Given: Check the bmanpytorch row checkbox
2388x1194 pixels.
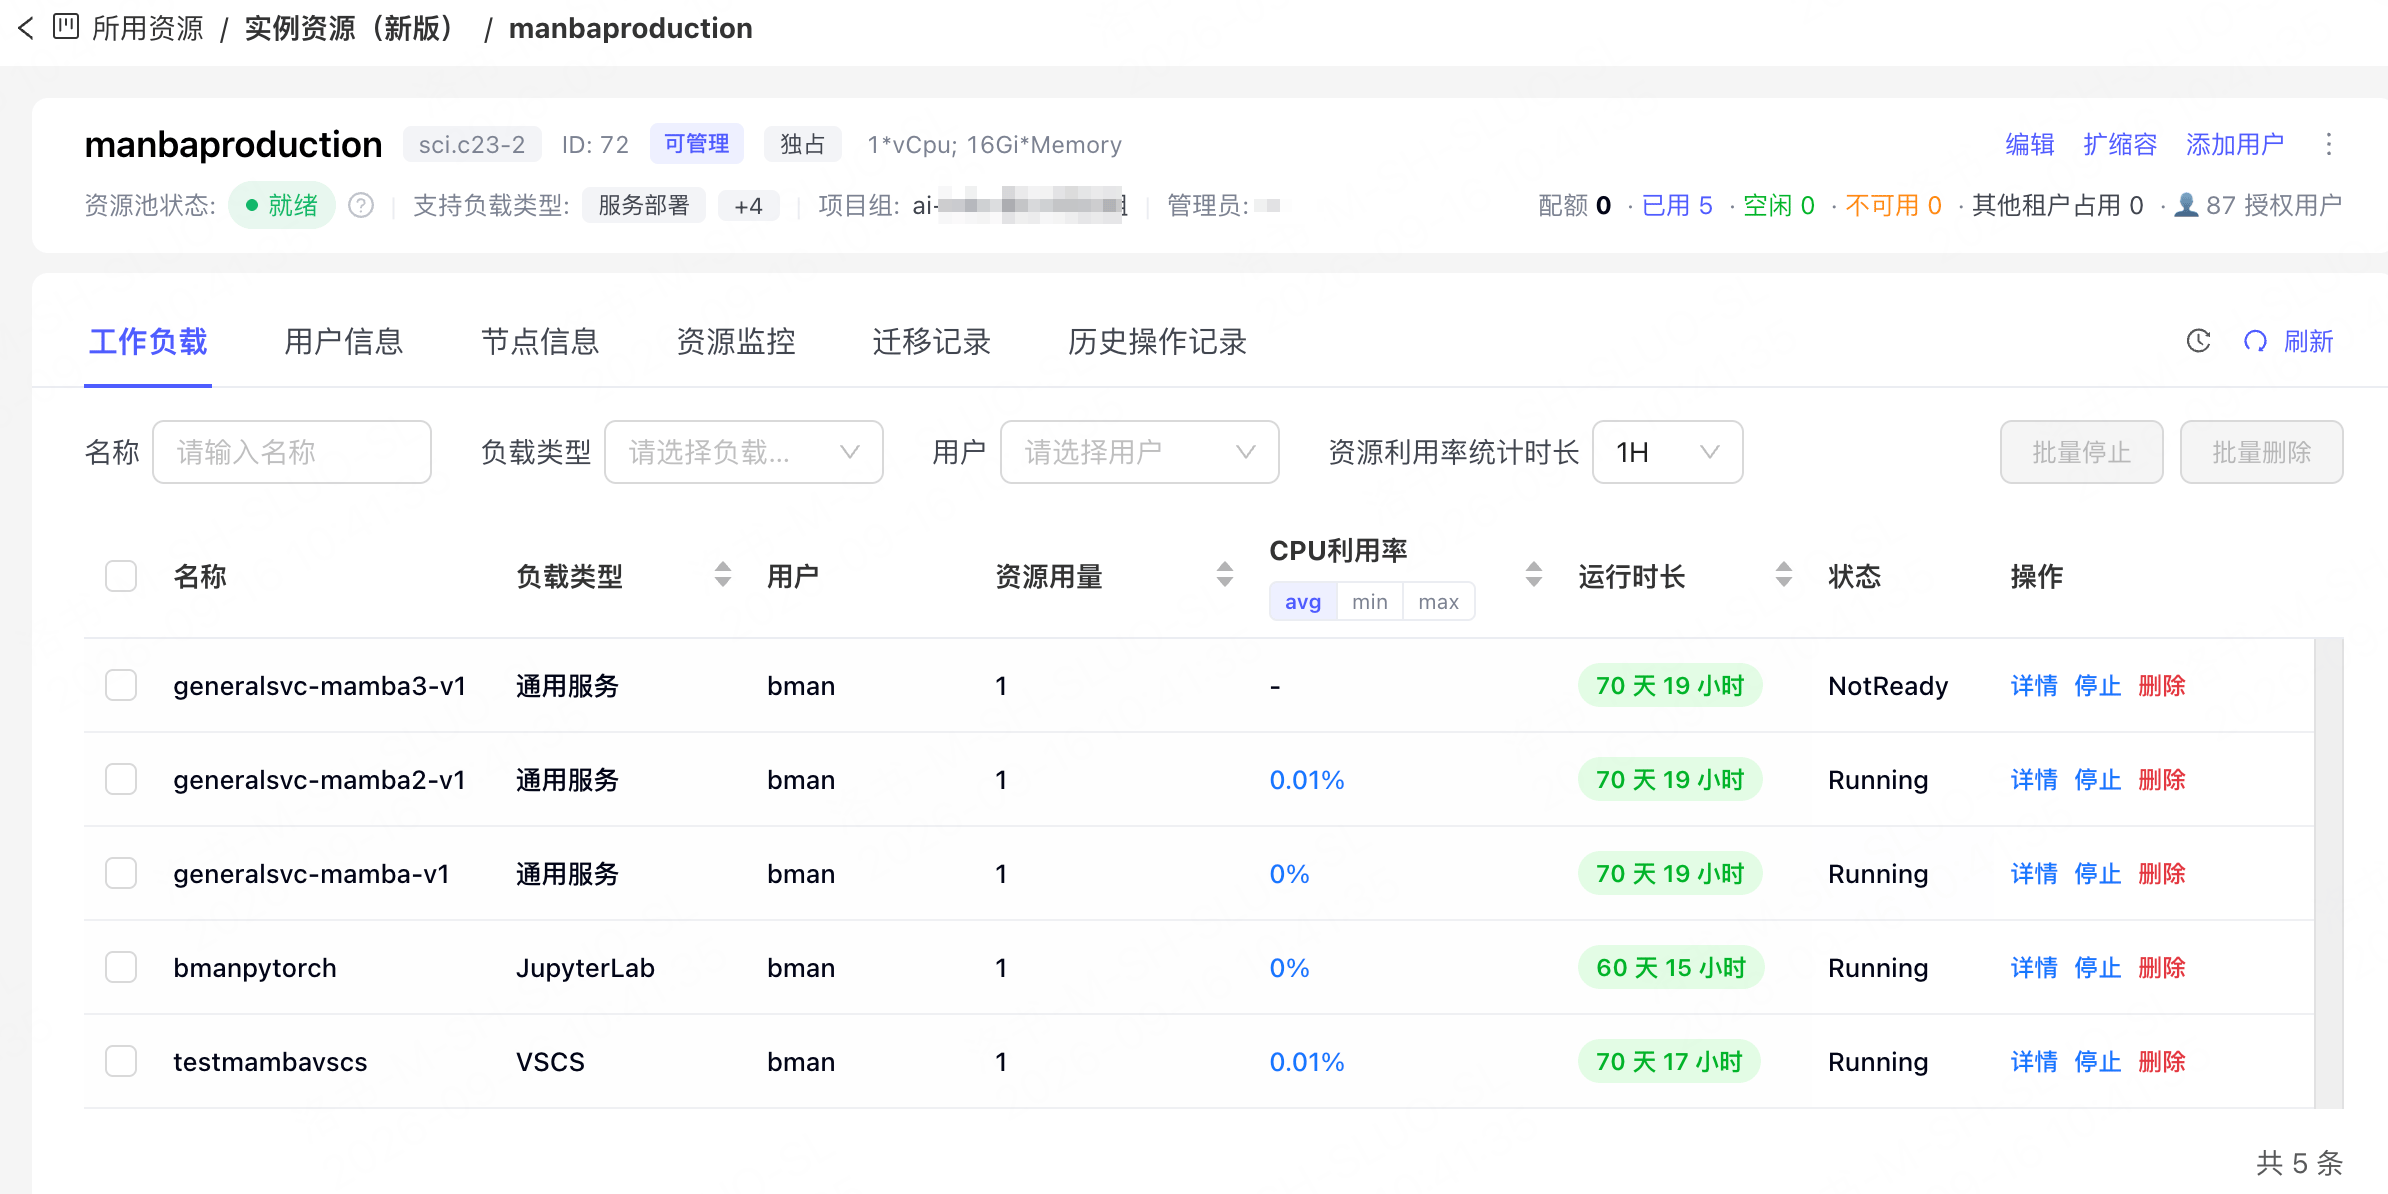Looking at the screenshot, I should pos(121,967).
